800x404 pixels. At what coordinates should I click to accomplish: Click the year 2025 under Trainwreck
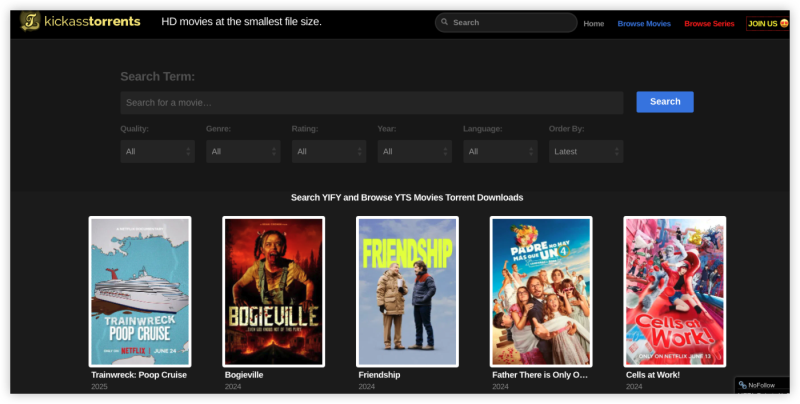point(99,387)
